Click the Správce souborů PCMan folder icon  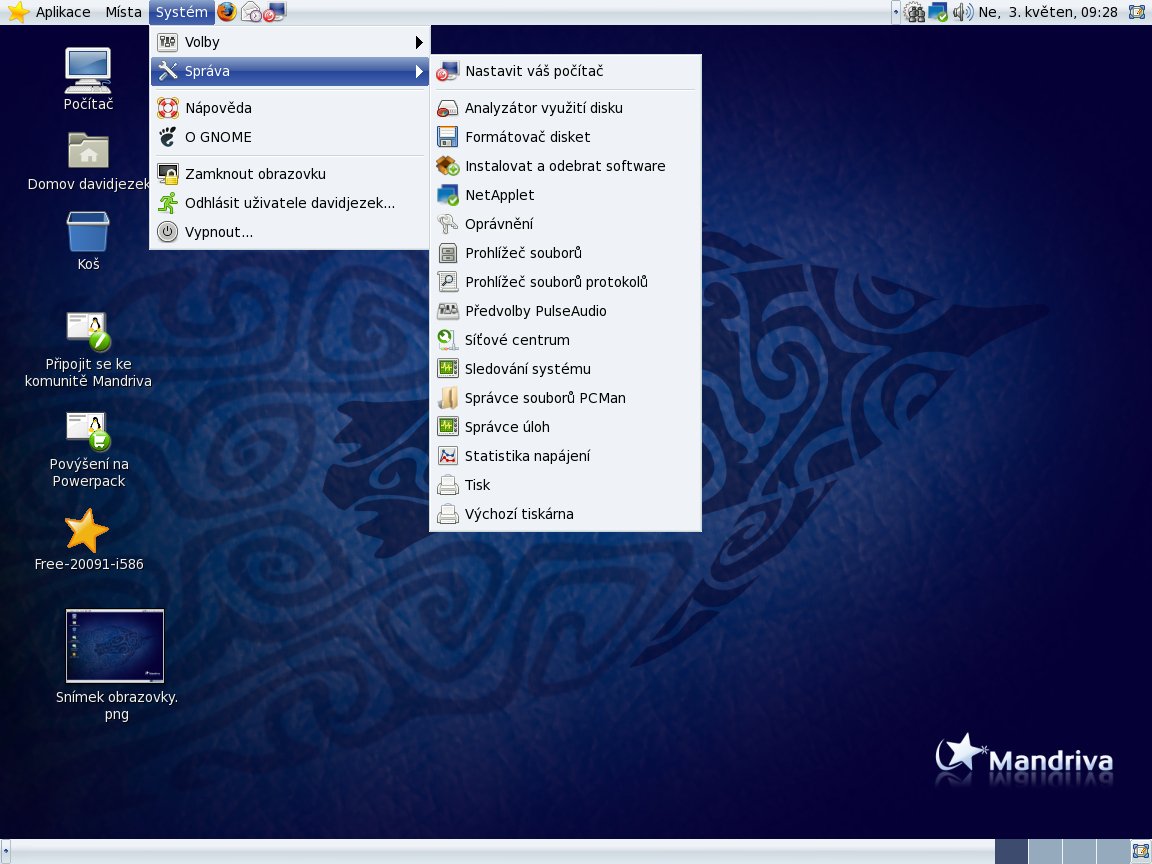point(447,398)
